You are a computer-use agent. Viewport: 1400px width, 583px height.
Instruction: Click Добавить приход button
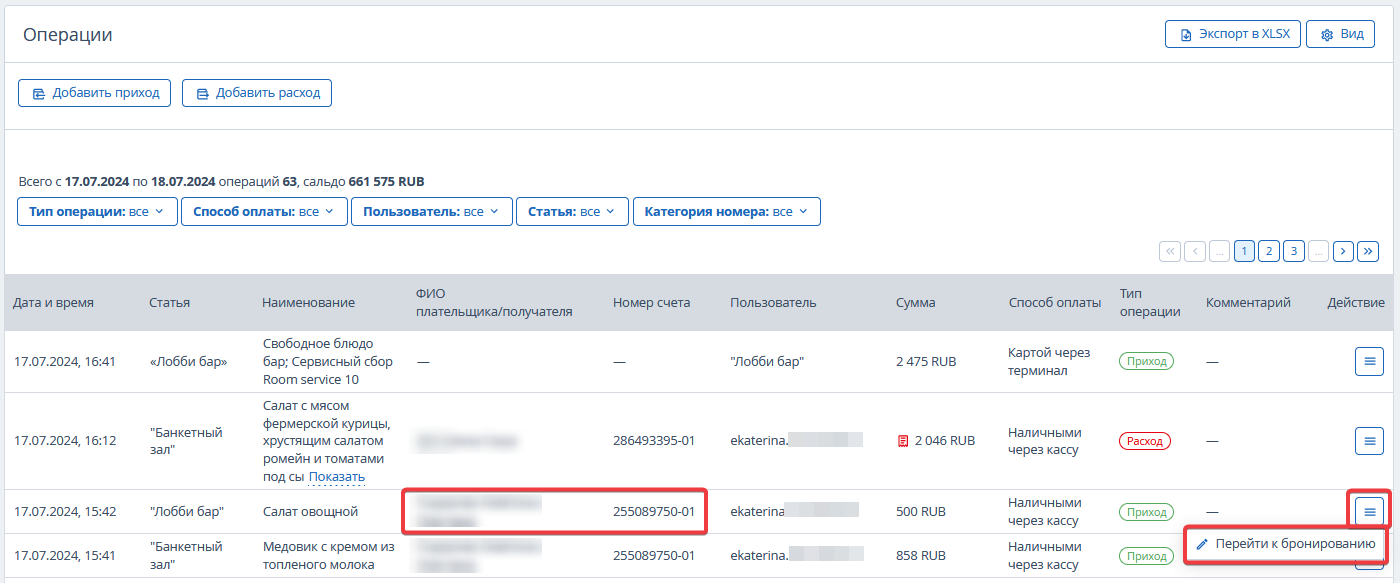(95, 93)
